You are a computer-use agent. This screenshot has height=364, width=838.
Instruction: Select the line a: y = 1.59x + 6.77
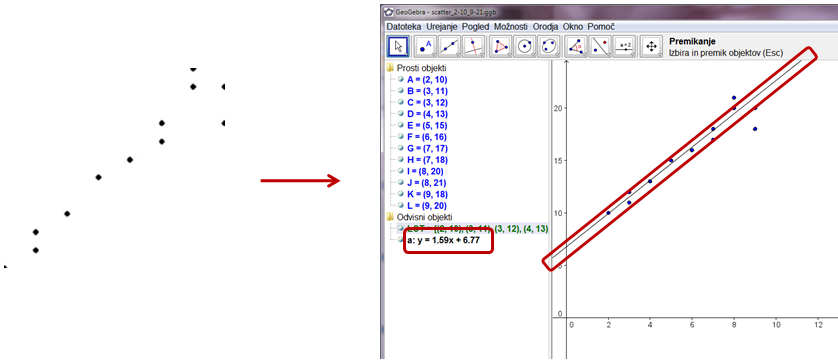click(x=444, y=241)
